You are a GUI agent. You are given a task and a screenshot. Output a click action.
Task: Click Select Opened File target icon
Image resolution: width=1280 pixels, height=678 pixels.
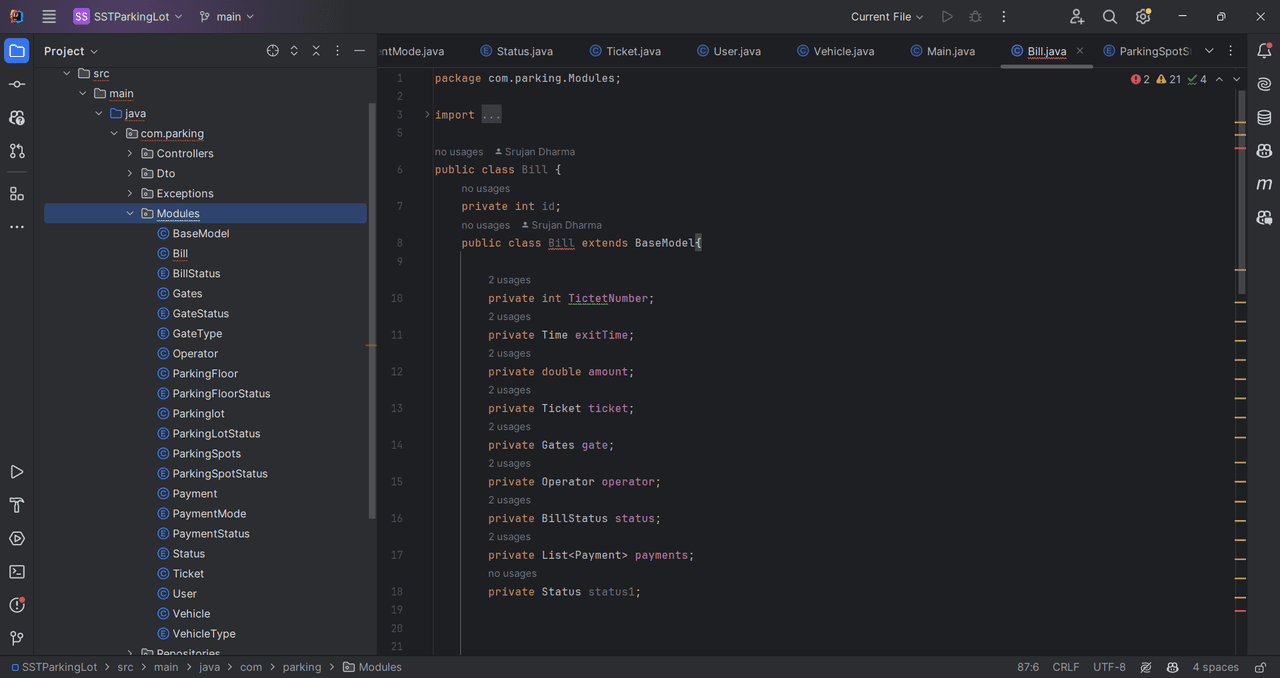point(272,51)
